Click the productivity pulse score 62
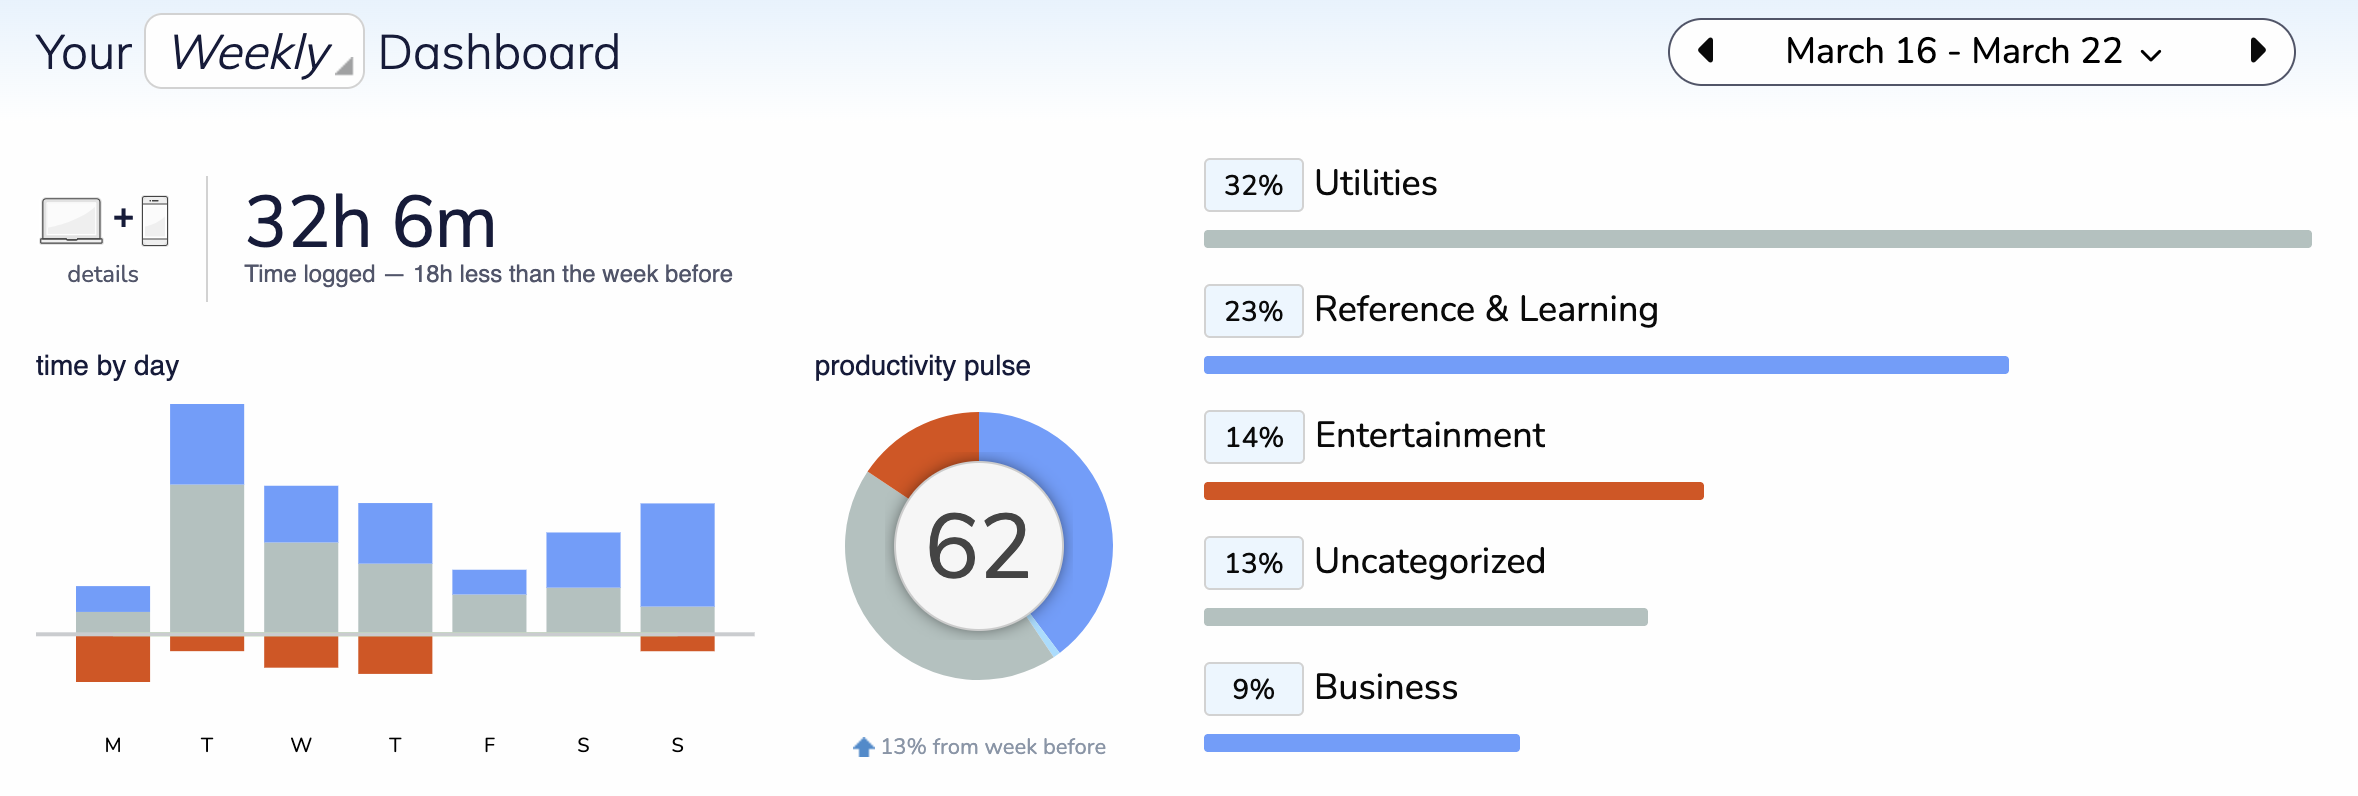Image resolution: width=2358 pixels, height=796 pixels. click(x=978, y=546)
